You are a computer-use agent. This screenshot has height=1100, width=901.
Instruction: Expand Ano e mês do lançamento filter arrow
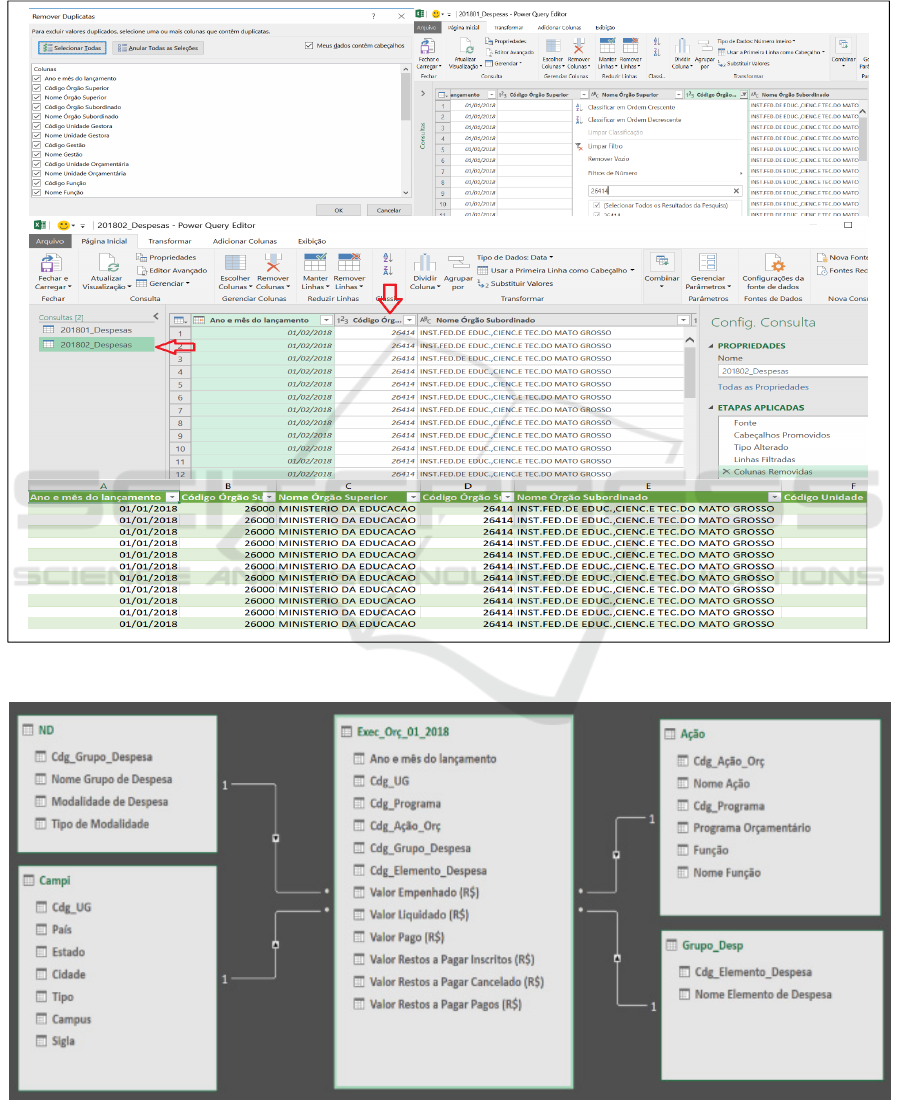[x=326, y=320]
